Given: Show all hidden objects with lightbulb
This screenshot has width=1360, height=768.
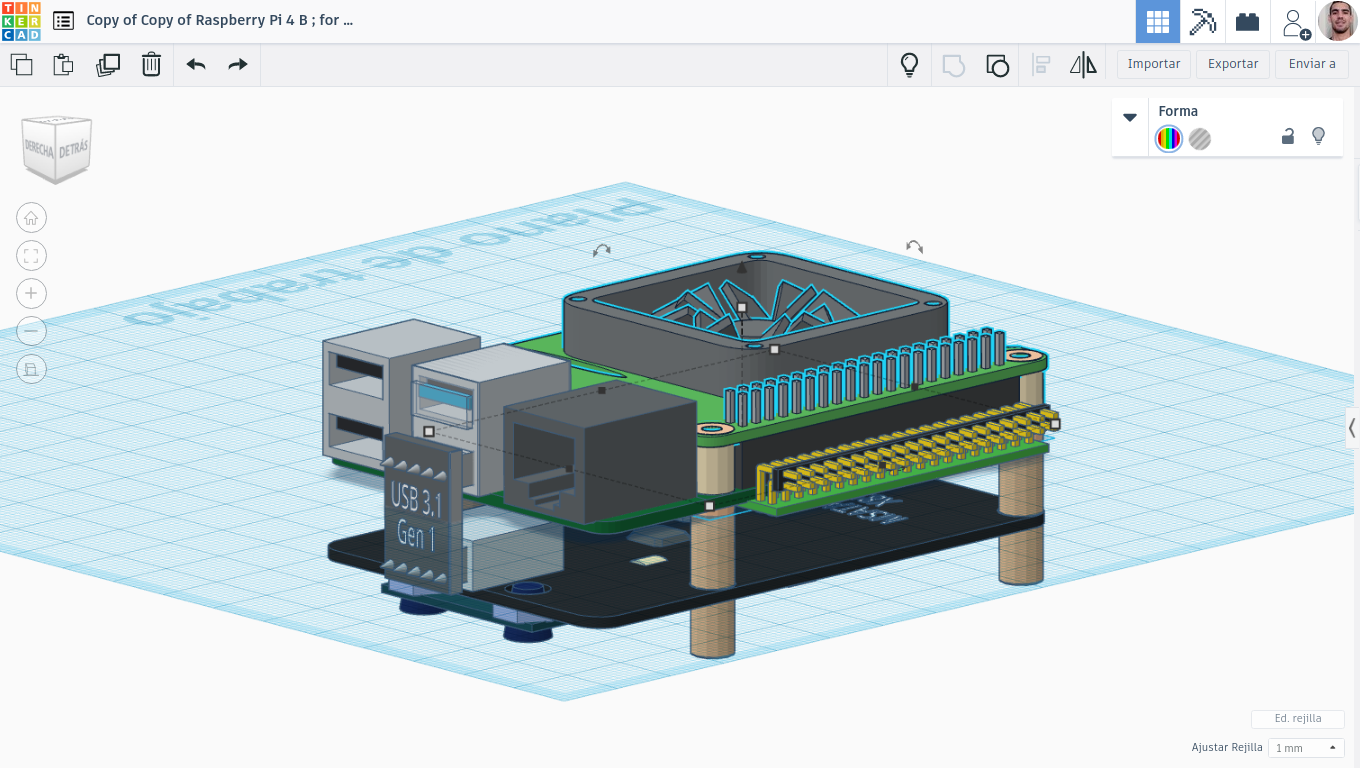Looking at the screenshot, I should [x=909, y=65].
